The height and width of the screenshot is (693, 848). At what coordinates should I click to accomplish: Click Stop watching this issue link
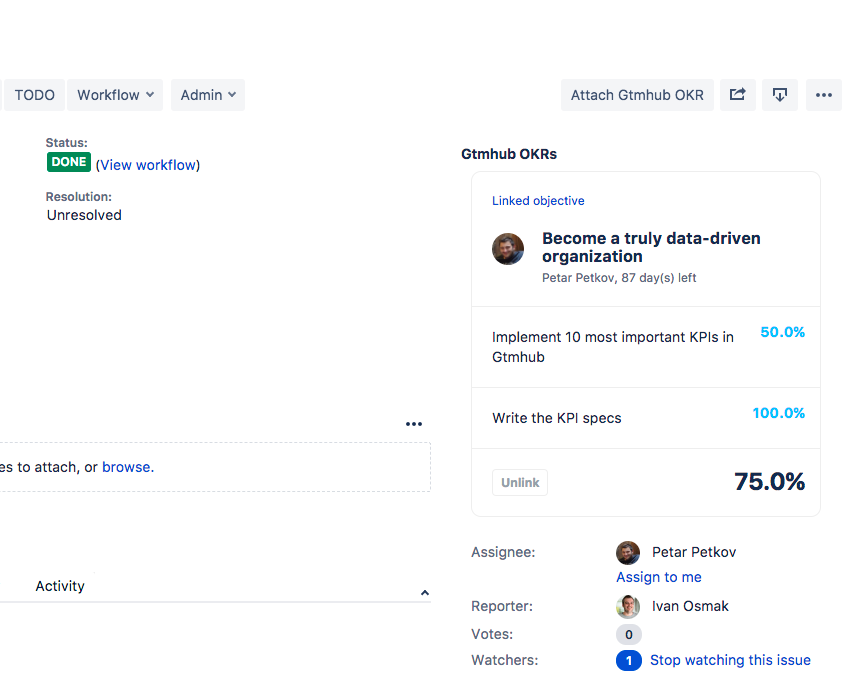click(x=730, y=661)
